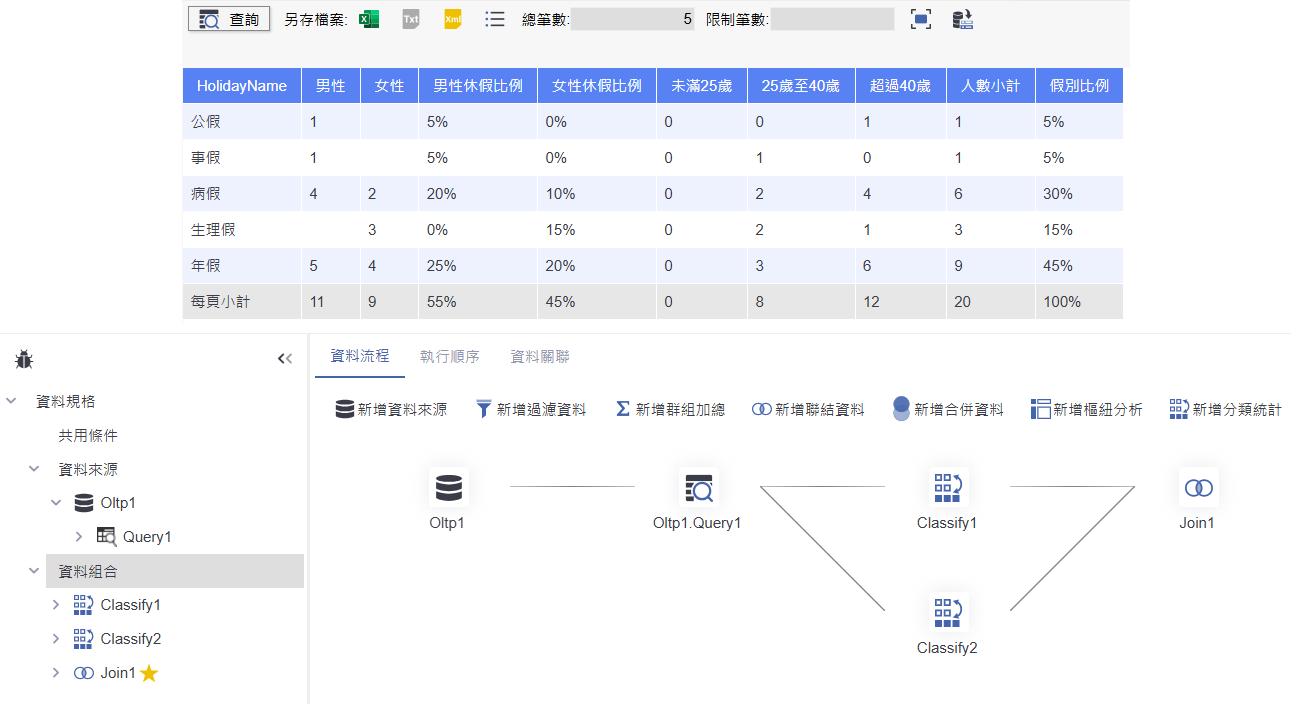Viewport: 1291px width, 704px height.
Task: Expand the Classify1 tree item
Action: [56, 605]
